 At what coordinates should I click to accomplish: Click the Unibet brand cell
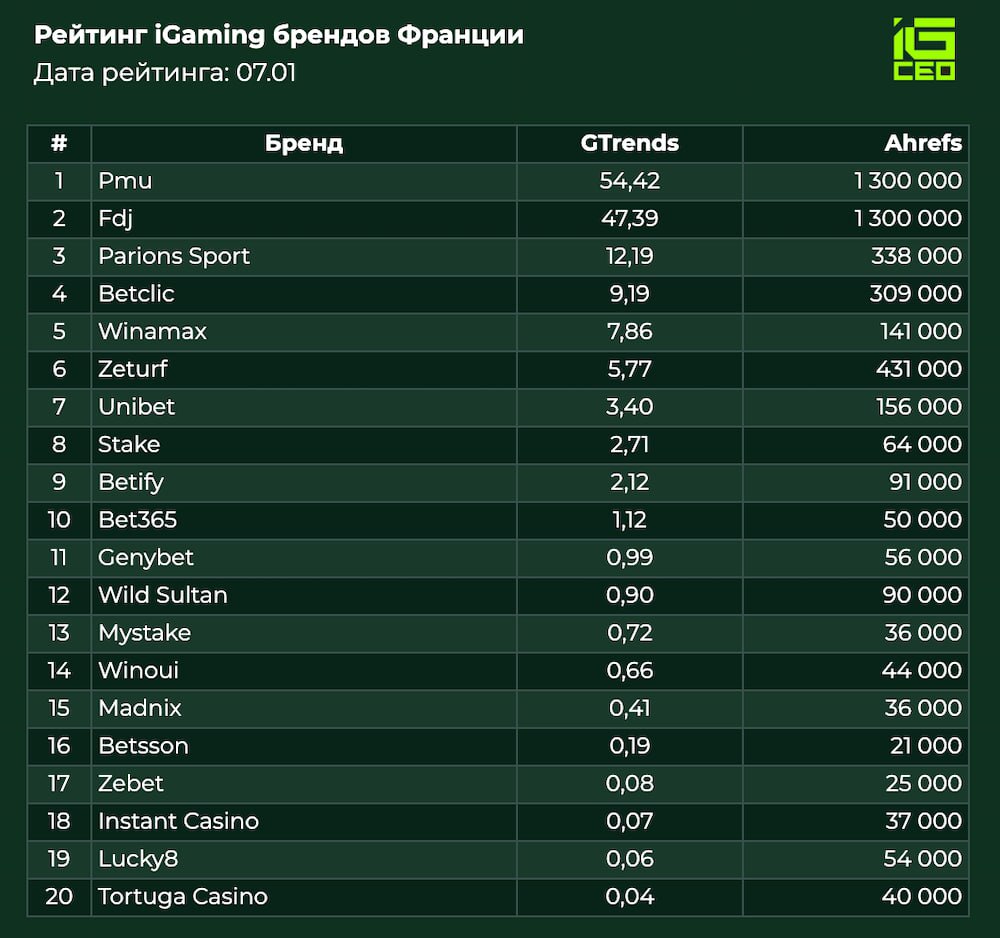tap(136, 407)
